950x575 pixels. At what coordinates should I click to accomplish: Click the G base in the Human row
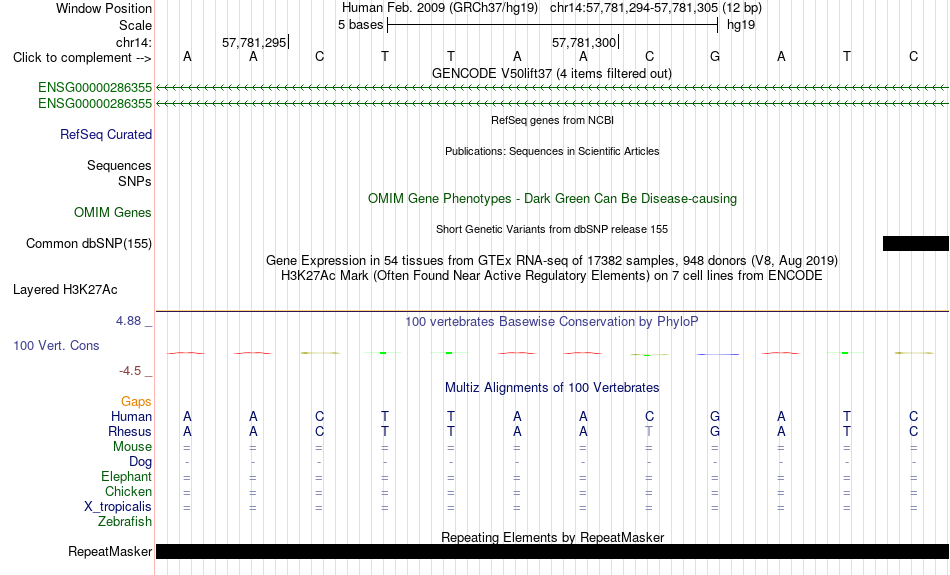point(715,417)
